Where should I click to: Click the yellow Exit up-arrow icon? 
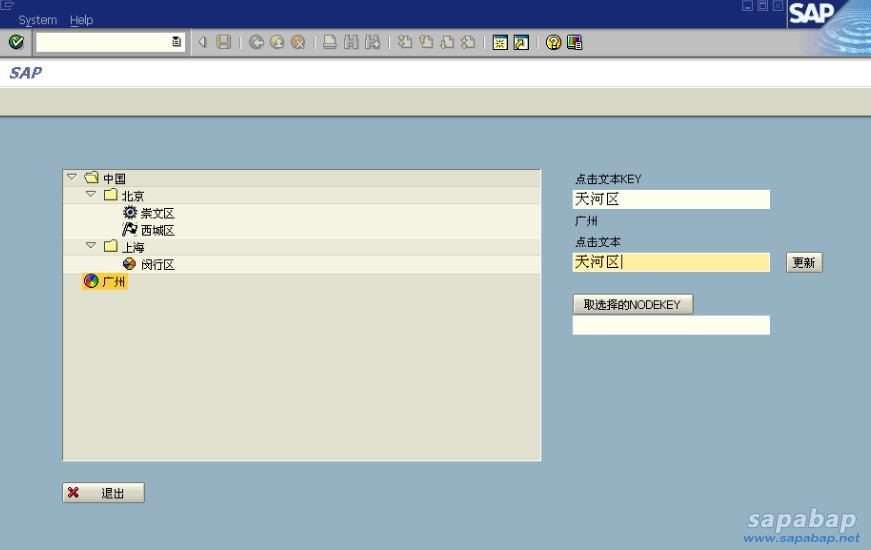click(x=277, y=42)
